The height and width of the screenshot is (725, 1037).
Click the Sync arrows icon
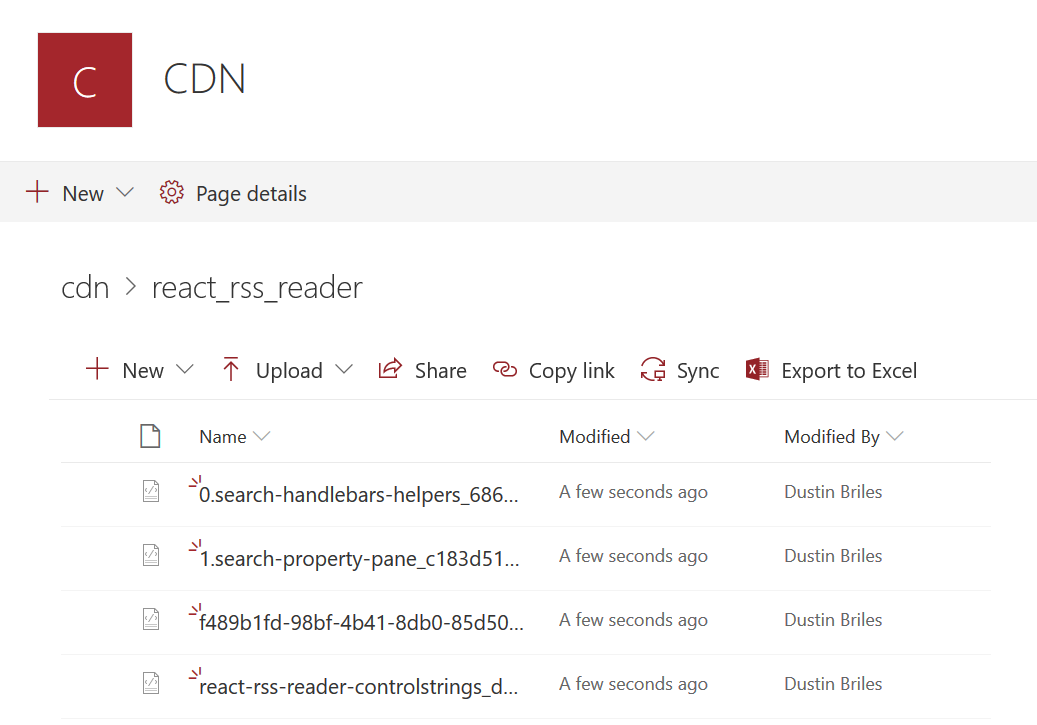(653, 369)
